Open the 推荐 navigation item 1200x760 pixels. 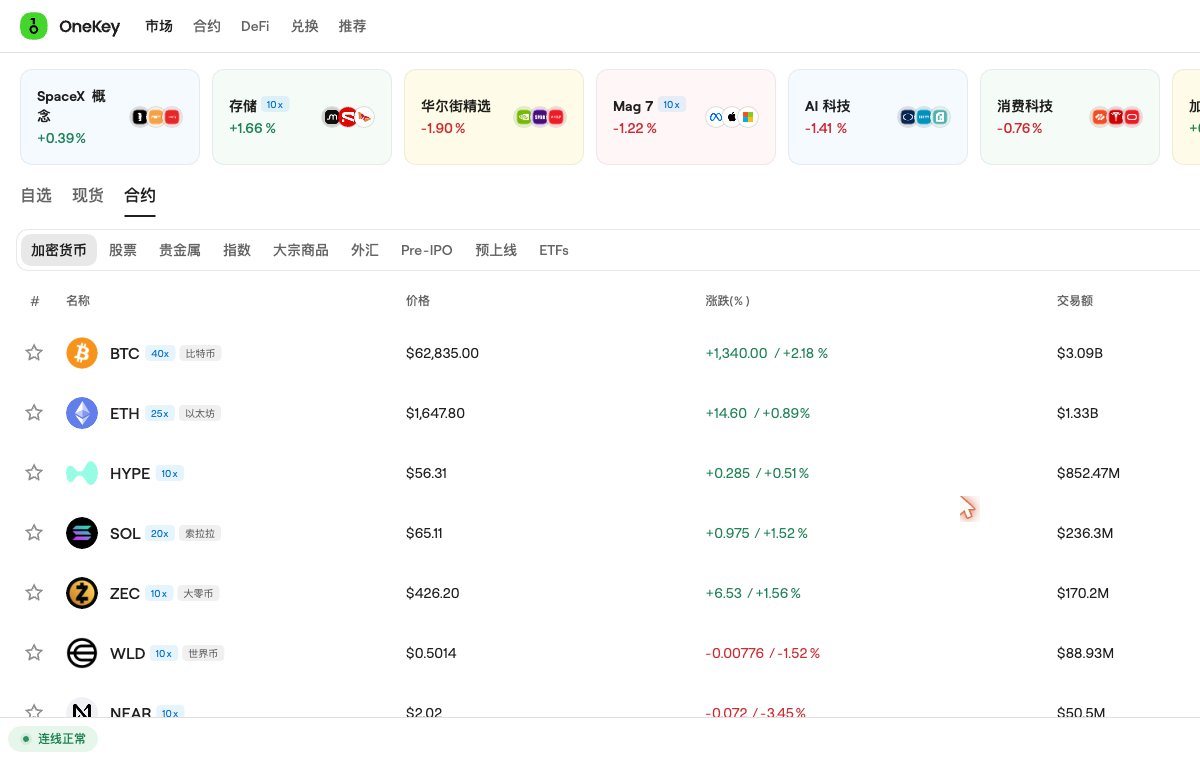353,26
